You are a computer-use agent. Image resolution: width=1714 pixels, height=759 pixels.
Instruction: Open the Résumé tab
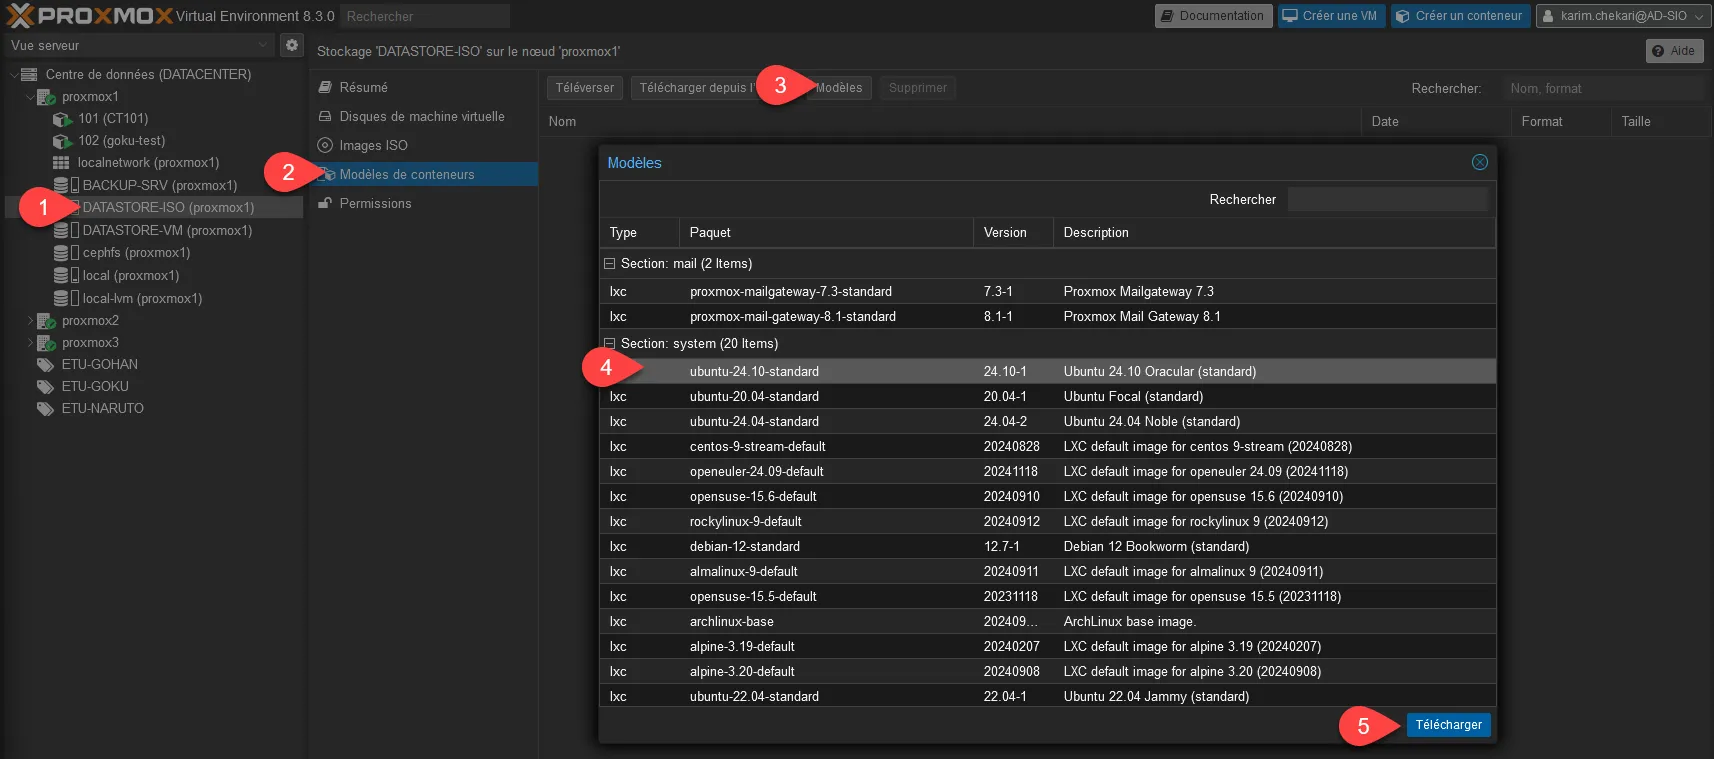click(x=363, y=87)
